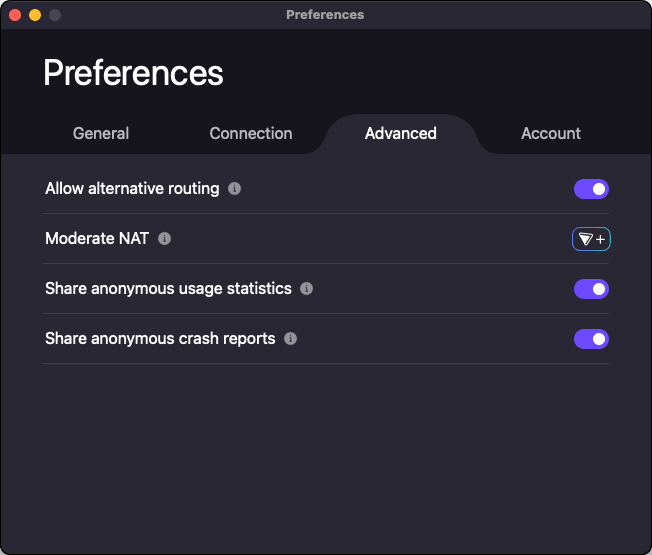Open info for Share anonymous usage statistics
652x555 pixels.
[306, 289]
